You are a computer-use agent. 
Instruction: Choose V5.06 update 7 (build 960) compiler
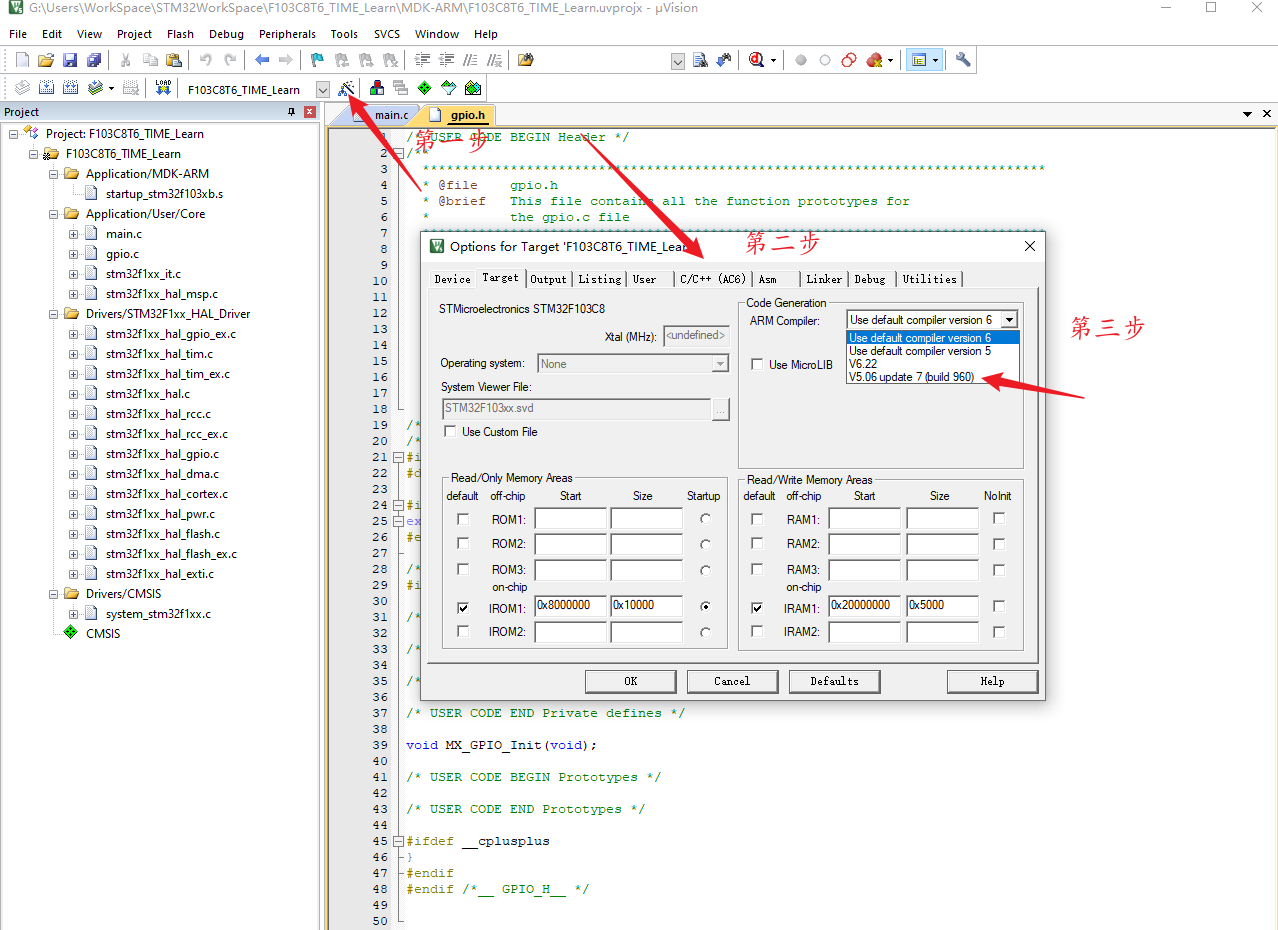point(911,377)
